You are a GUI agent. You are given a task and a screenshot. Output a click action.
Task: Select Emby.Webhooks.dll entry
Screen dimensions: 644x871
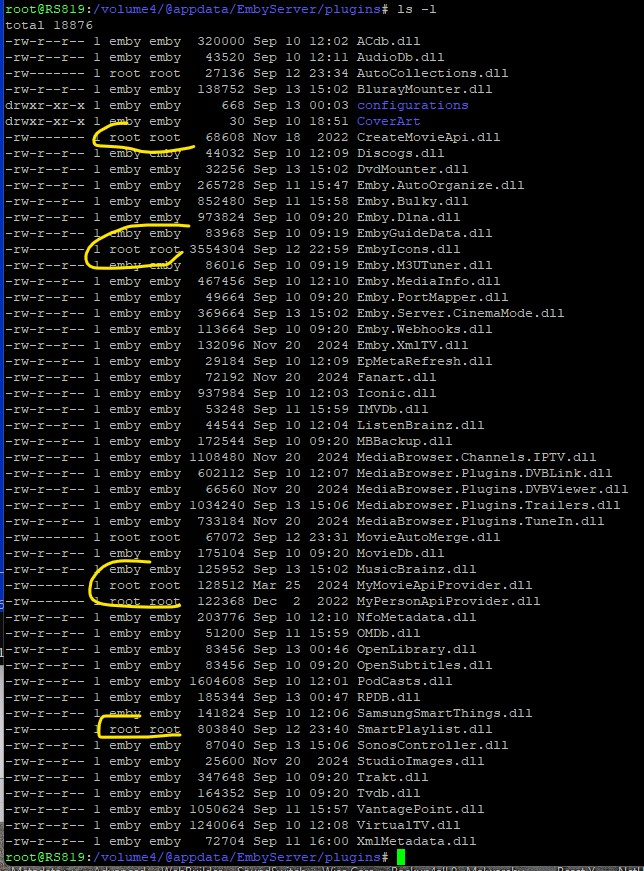click(x=425, y=329)
